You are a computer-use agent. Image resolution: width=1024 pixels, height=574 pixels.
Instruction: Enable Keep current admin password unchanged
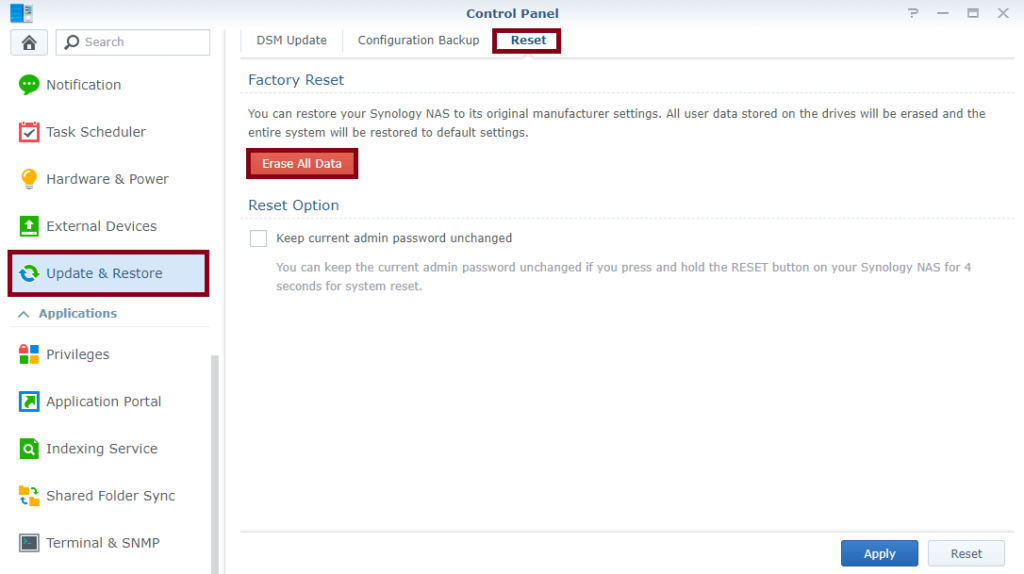pyautogui.click(x=258, y=238)
